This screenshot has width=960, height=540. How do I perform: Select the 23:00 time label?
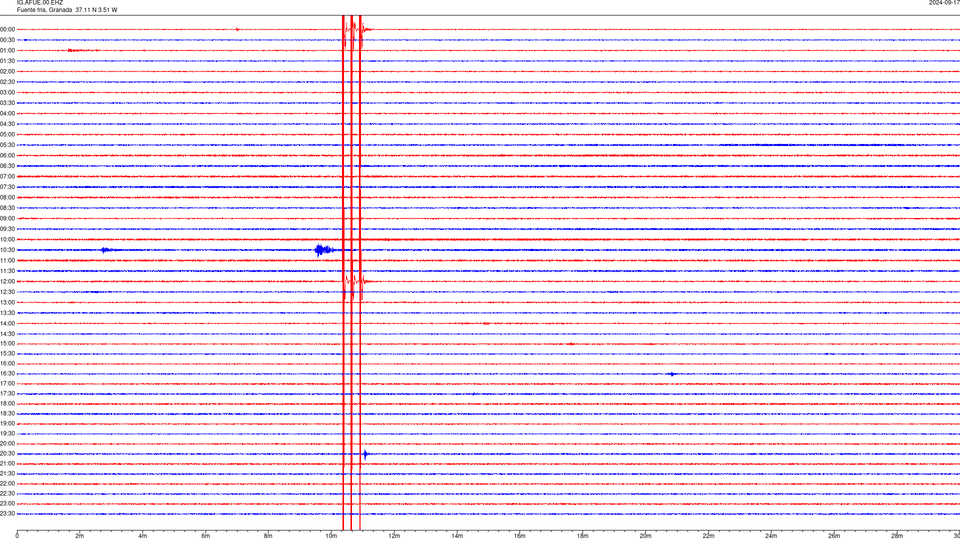(8, 504)
